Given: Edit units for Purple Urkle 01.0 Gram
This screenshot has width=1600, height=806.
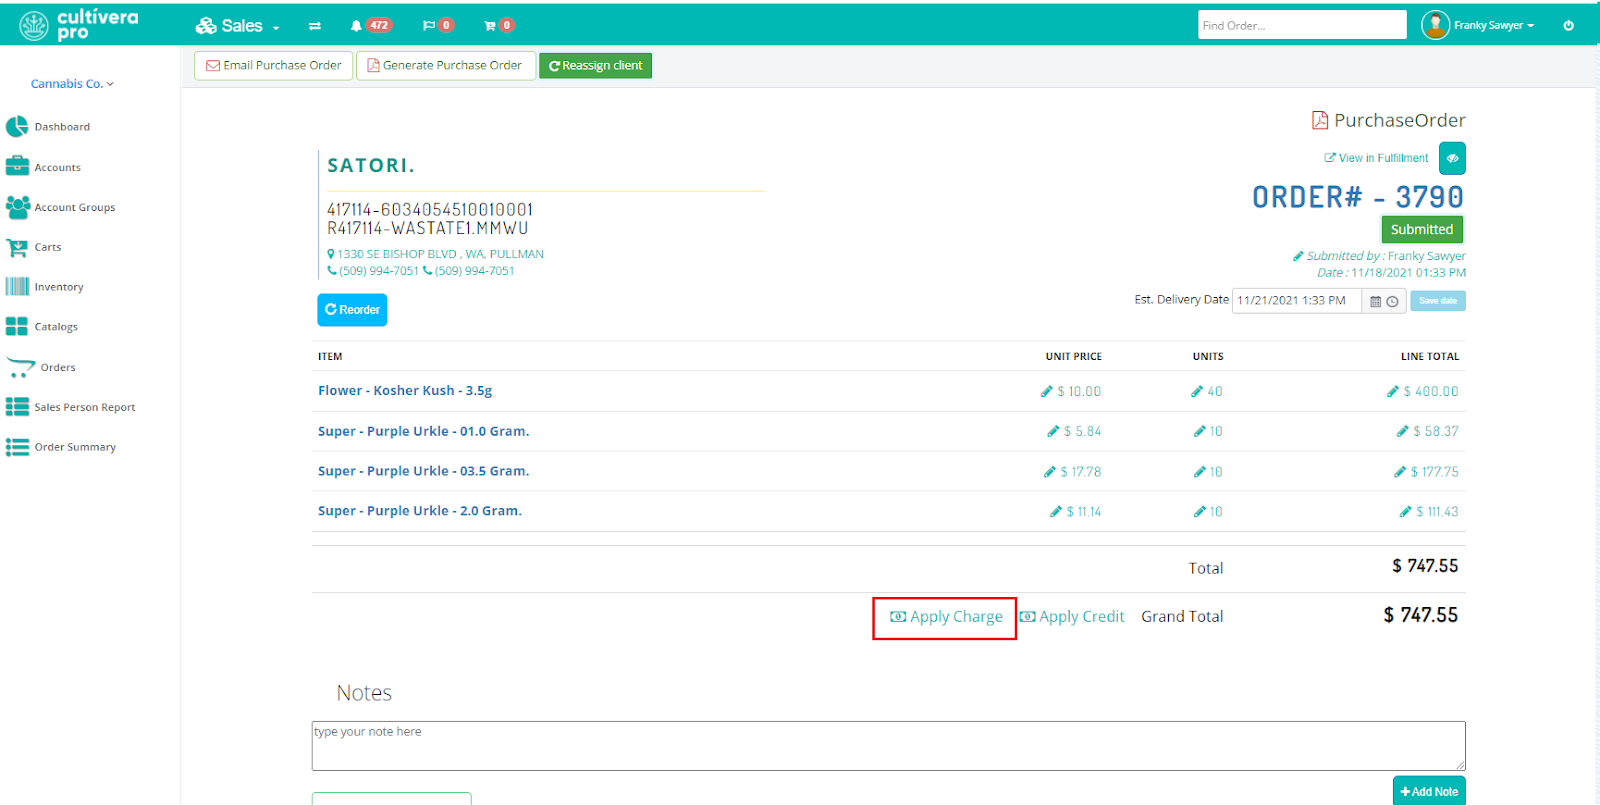Looking at the screenshot, I should click(x=1199, y=432).
